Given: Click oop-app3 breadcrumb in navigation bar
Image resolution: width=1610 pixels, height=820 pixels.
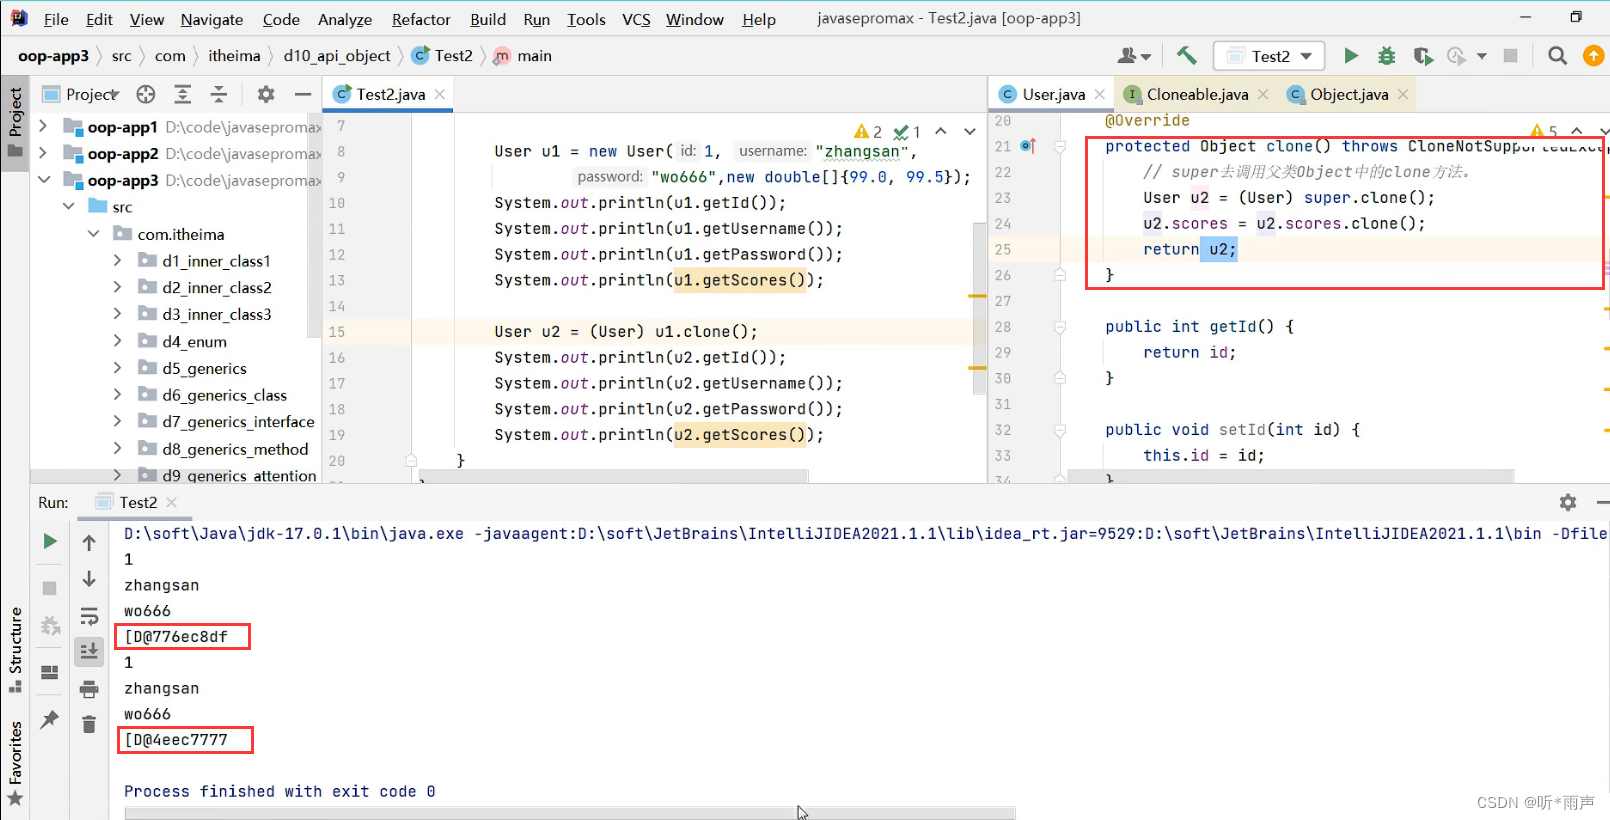Looking at the screenshot, I should click(53, 56).
